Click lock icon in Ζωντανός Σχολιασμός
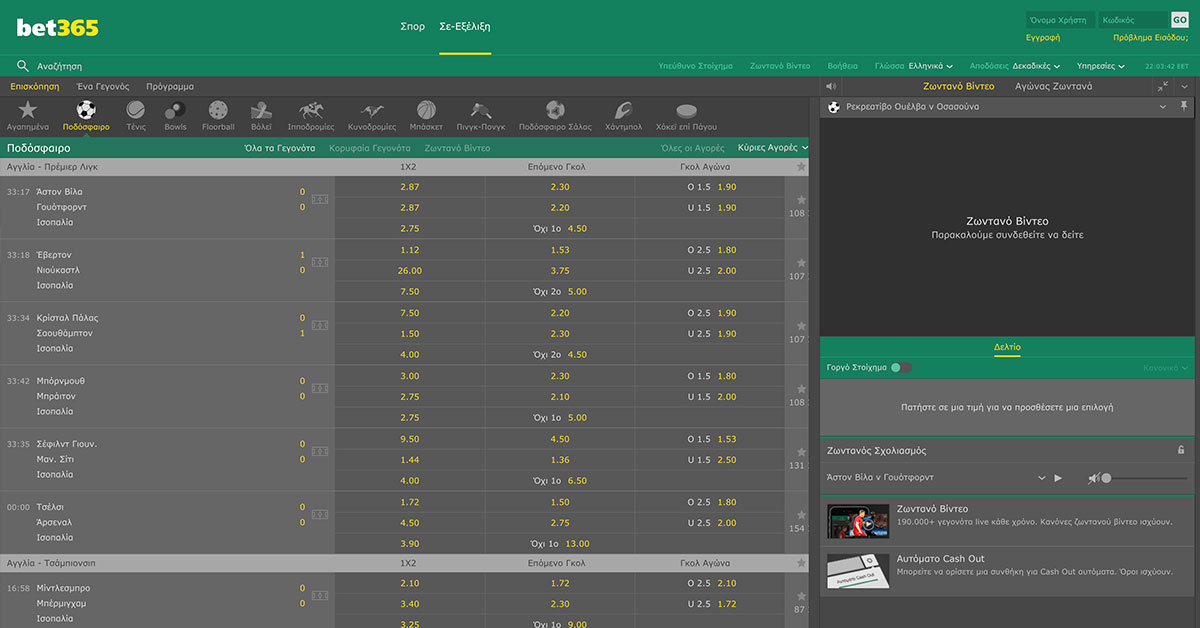 coord(1181,451)
